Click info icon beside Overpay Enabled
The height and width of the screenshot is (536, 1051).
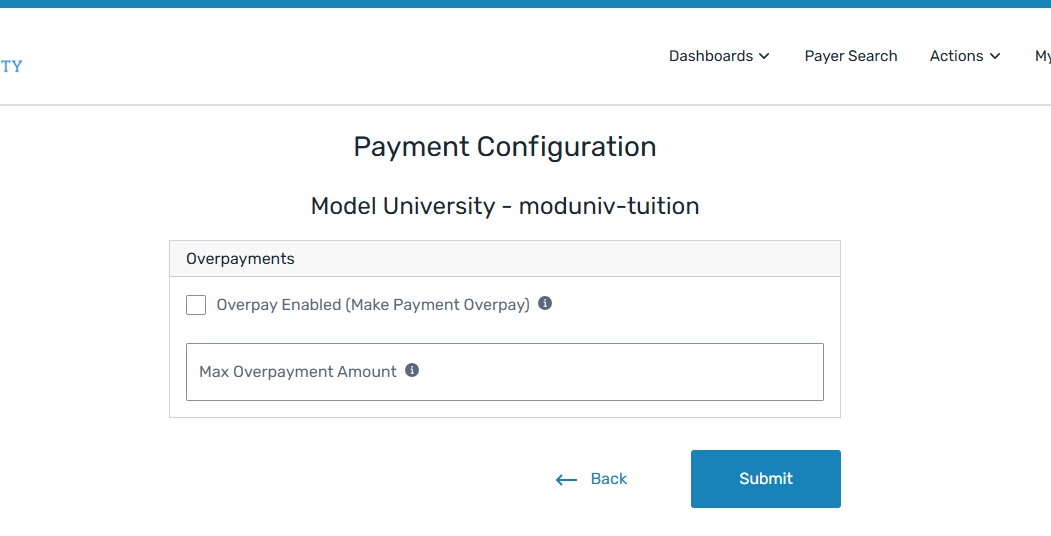(x=545, y=303)
